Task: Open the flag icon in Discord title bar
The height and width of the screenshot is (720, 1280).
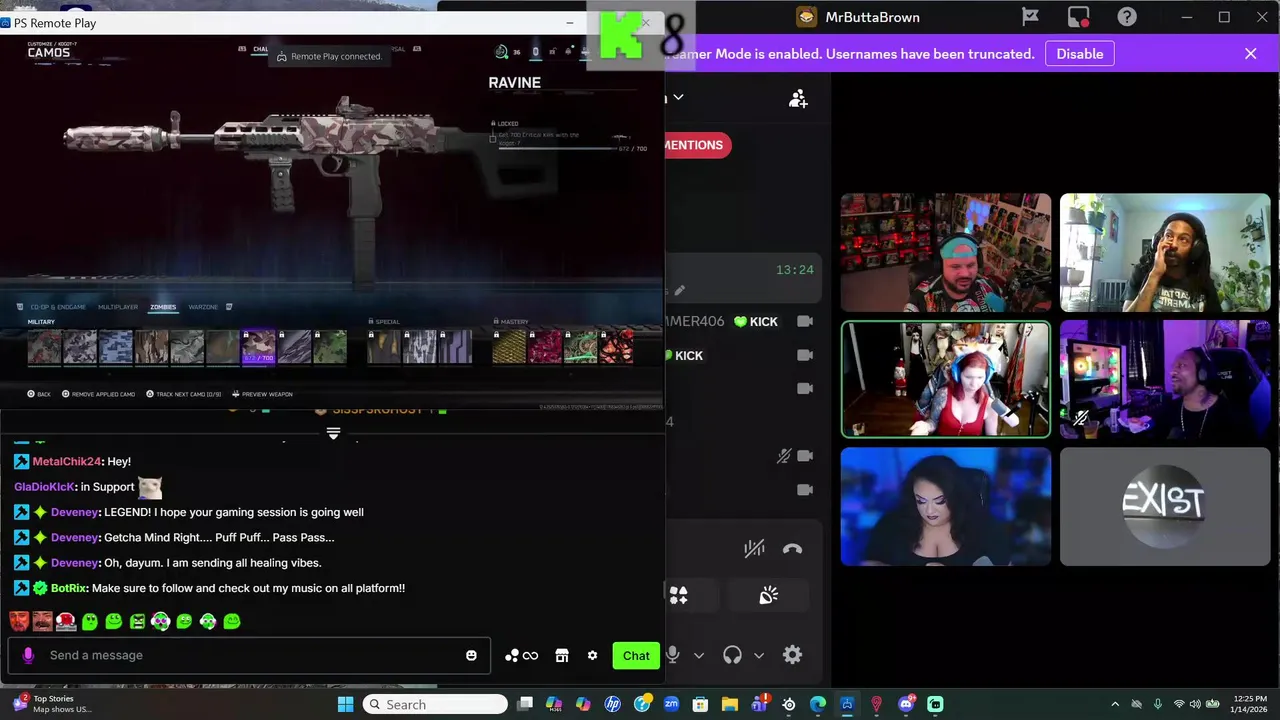Action: (x=1030, y=17)
